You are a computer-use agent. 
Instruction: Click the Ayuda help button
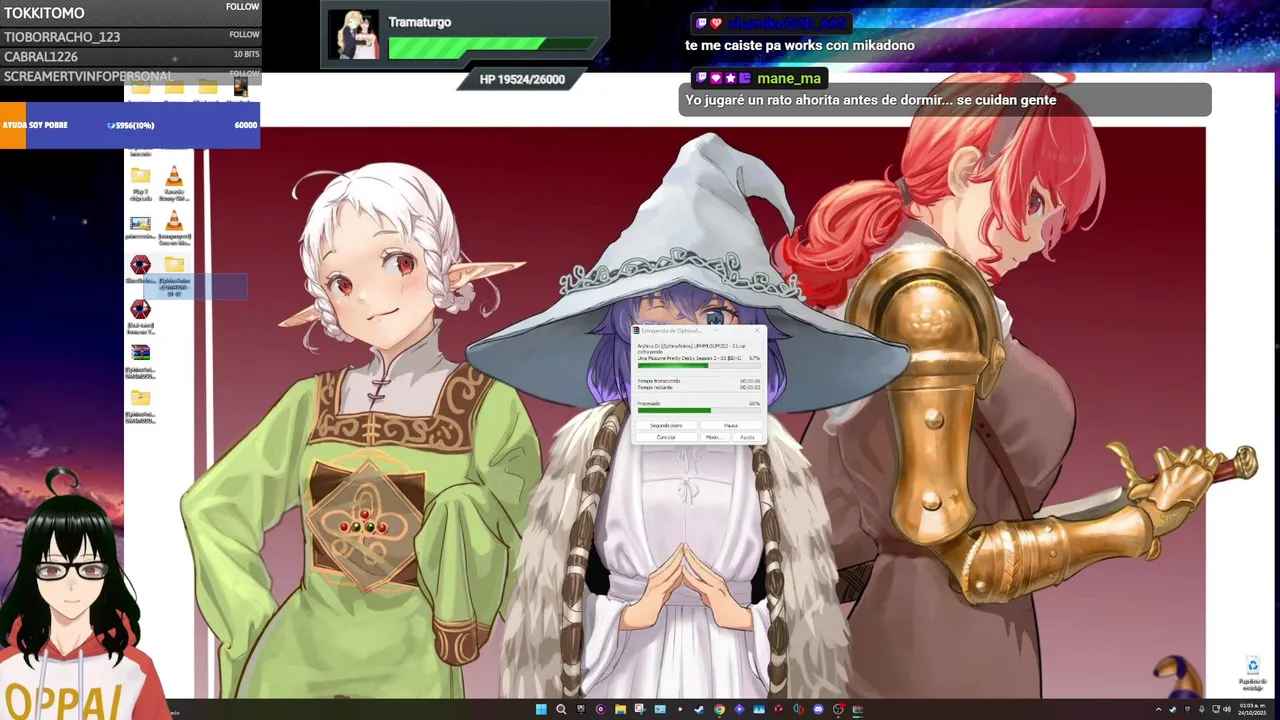coord(747,437)
